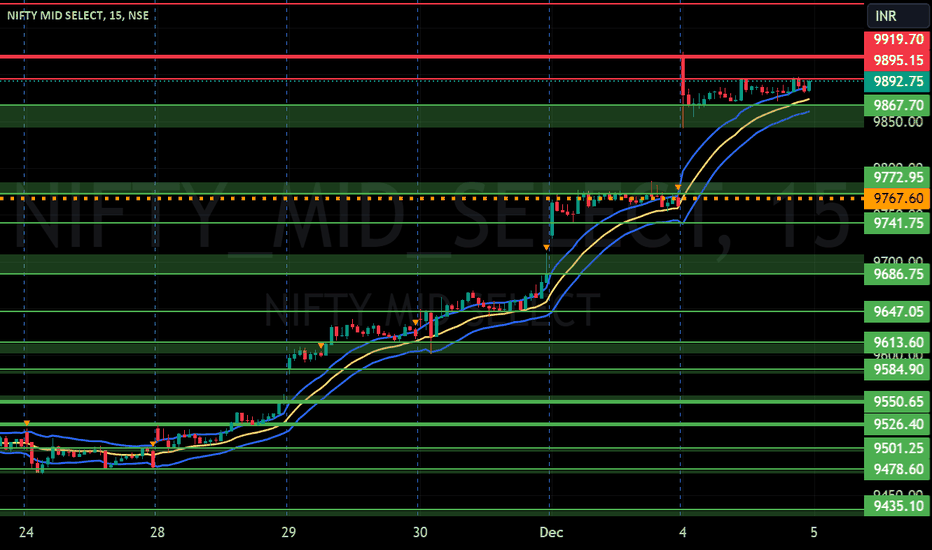Click the orange marker at Dec 1 open

pos(546,247)
